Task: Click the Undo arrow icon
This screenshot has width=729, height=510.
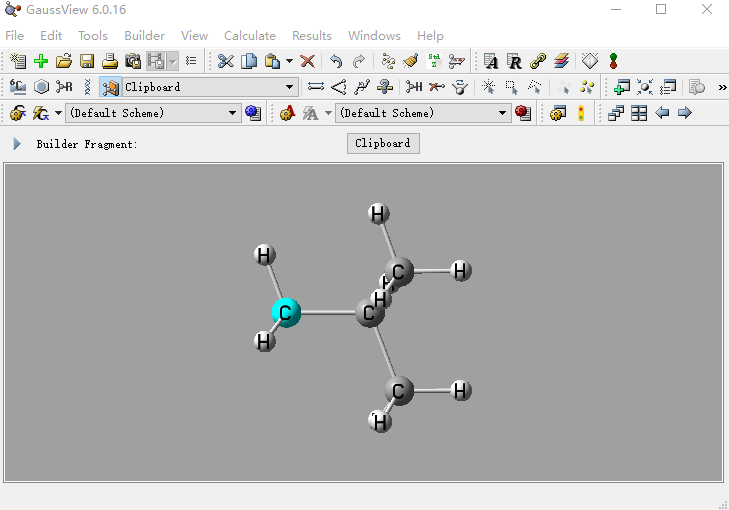Action: pyautogui.click(x=336, y=61)
